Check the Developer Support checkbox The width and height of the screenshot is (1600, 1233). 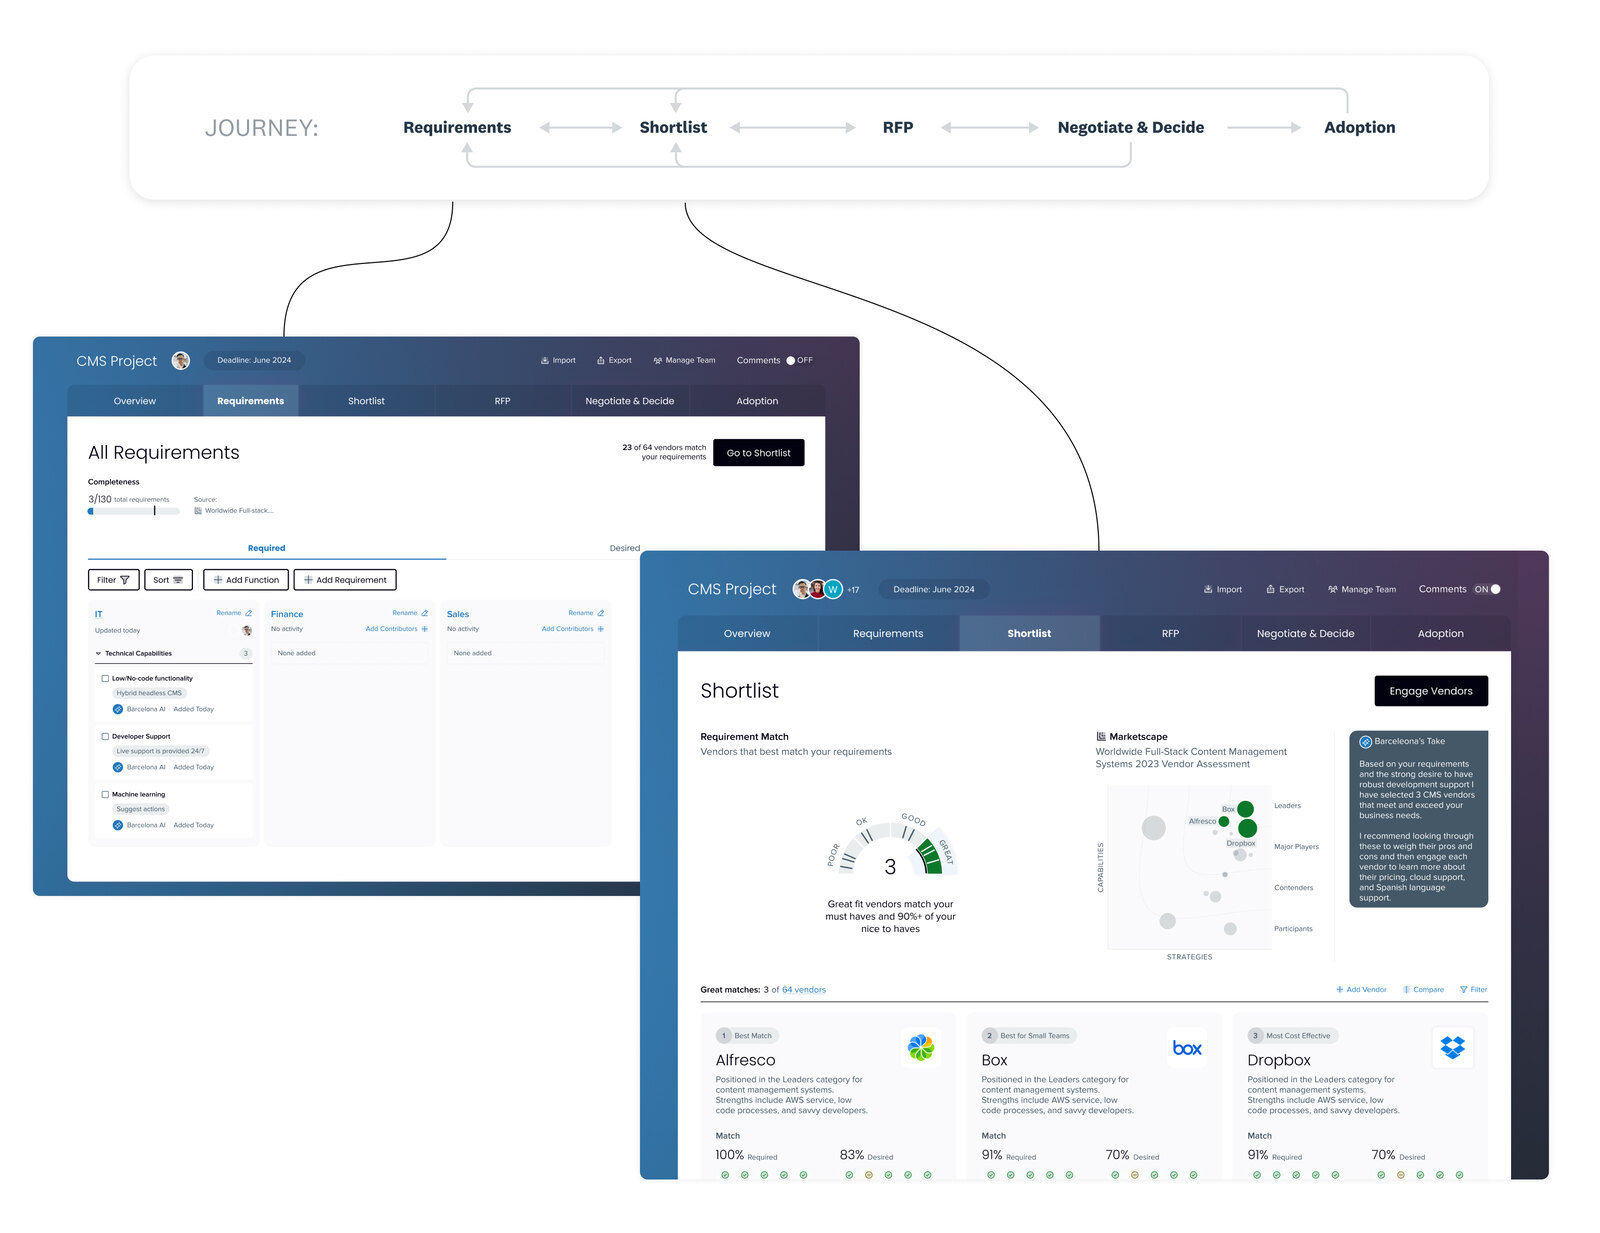[x=105, y=736]
